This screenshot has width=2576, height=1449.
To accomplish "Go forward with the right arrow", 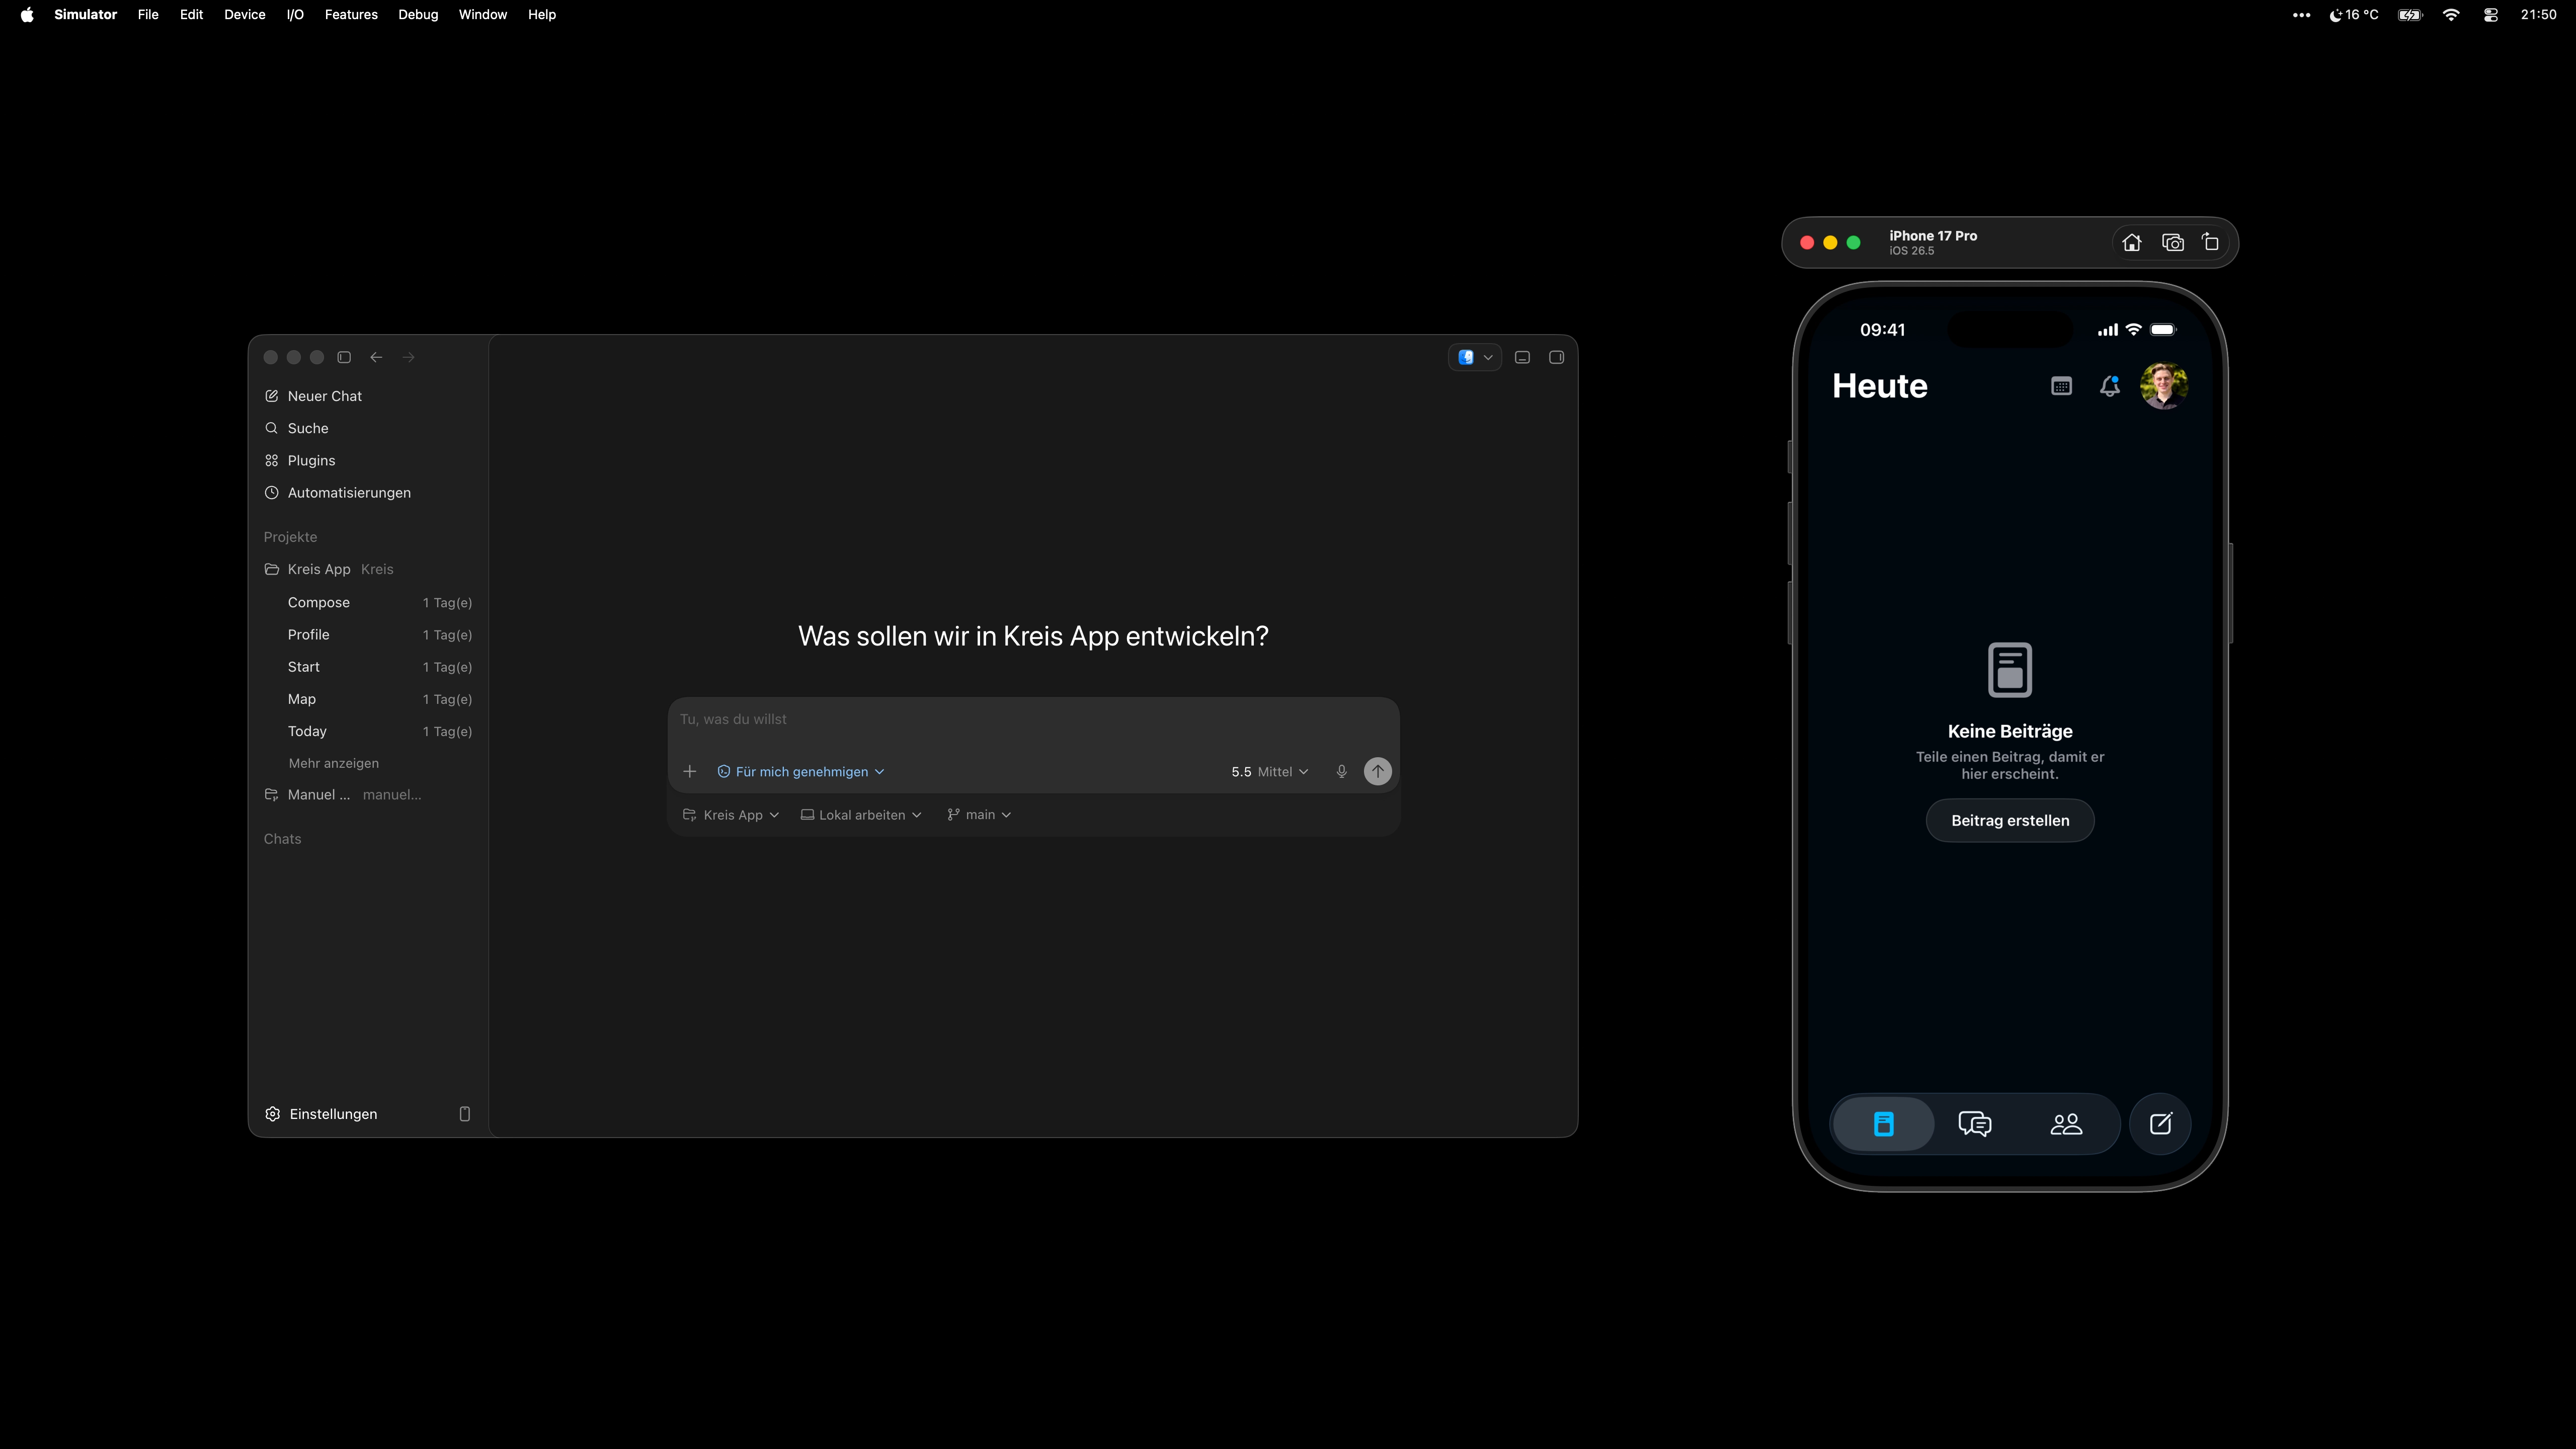I will click(x=408, y=357).
